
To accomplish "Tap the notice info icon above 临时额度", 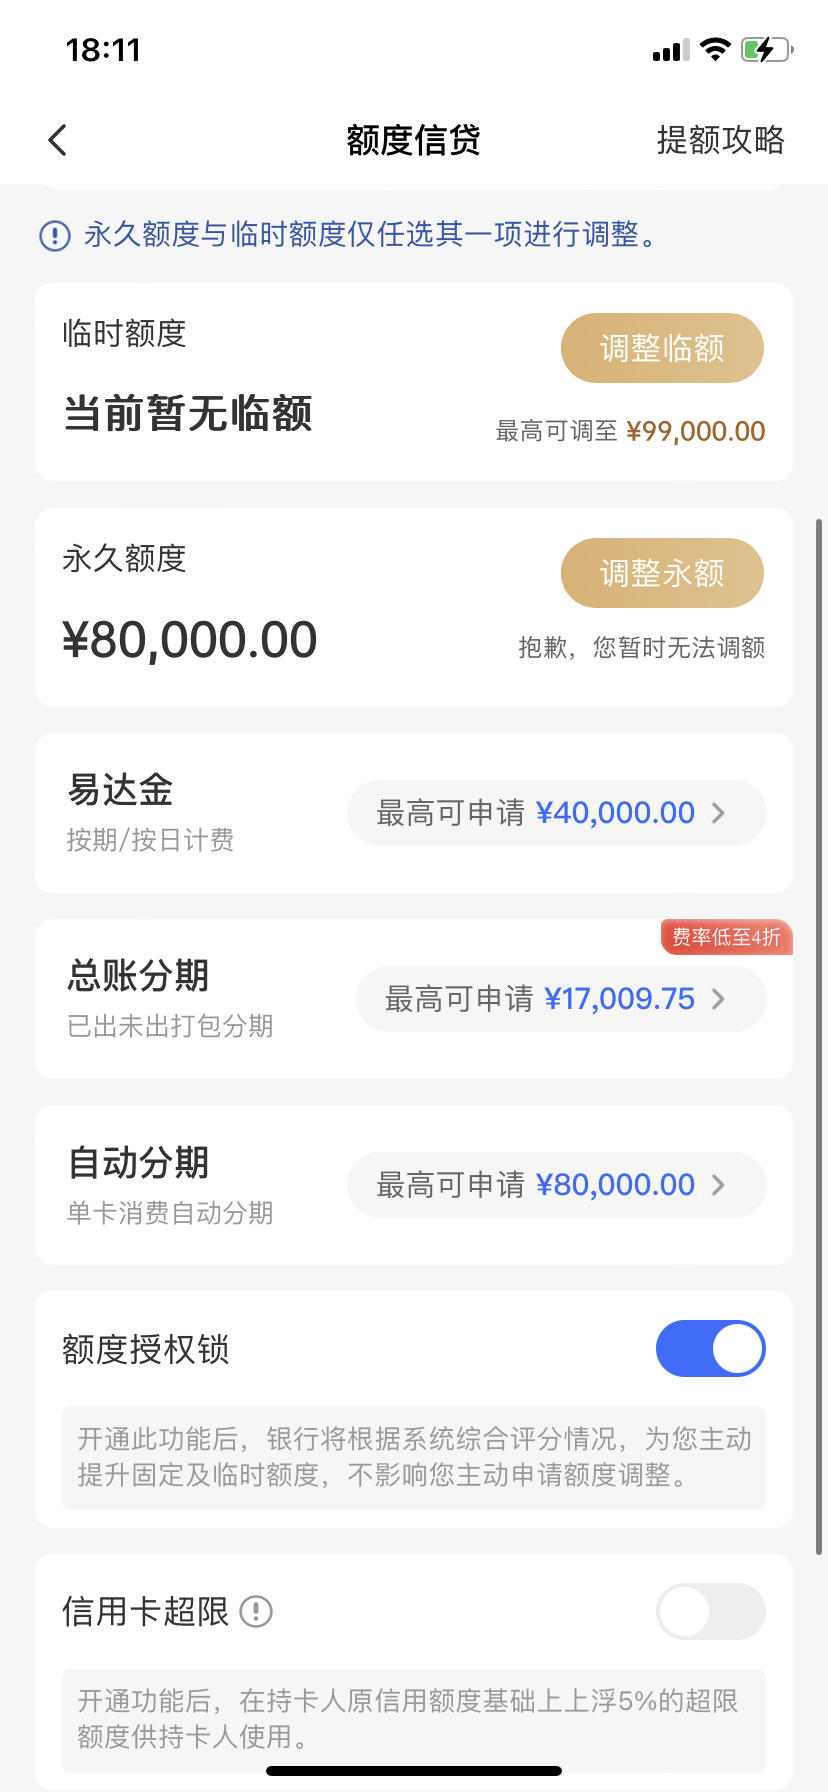I will (54, 236).
